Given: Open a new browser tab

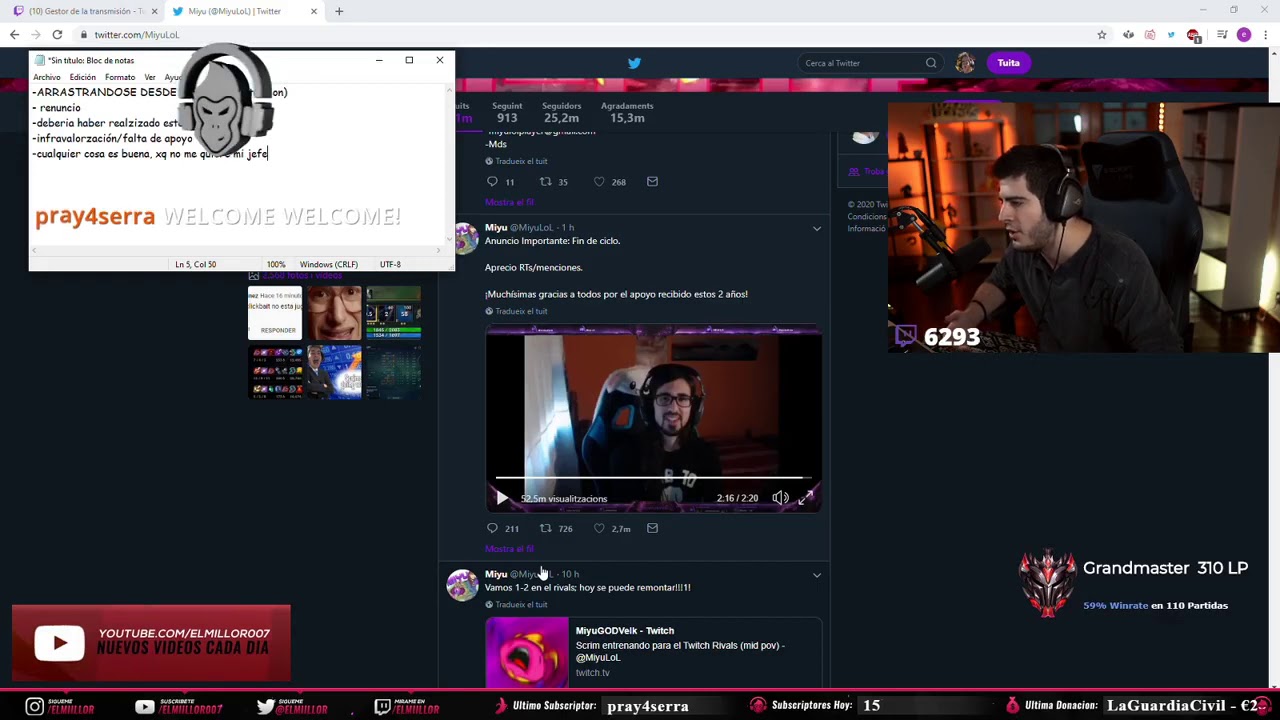Looking at the screenshot, I should point(339,11).
